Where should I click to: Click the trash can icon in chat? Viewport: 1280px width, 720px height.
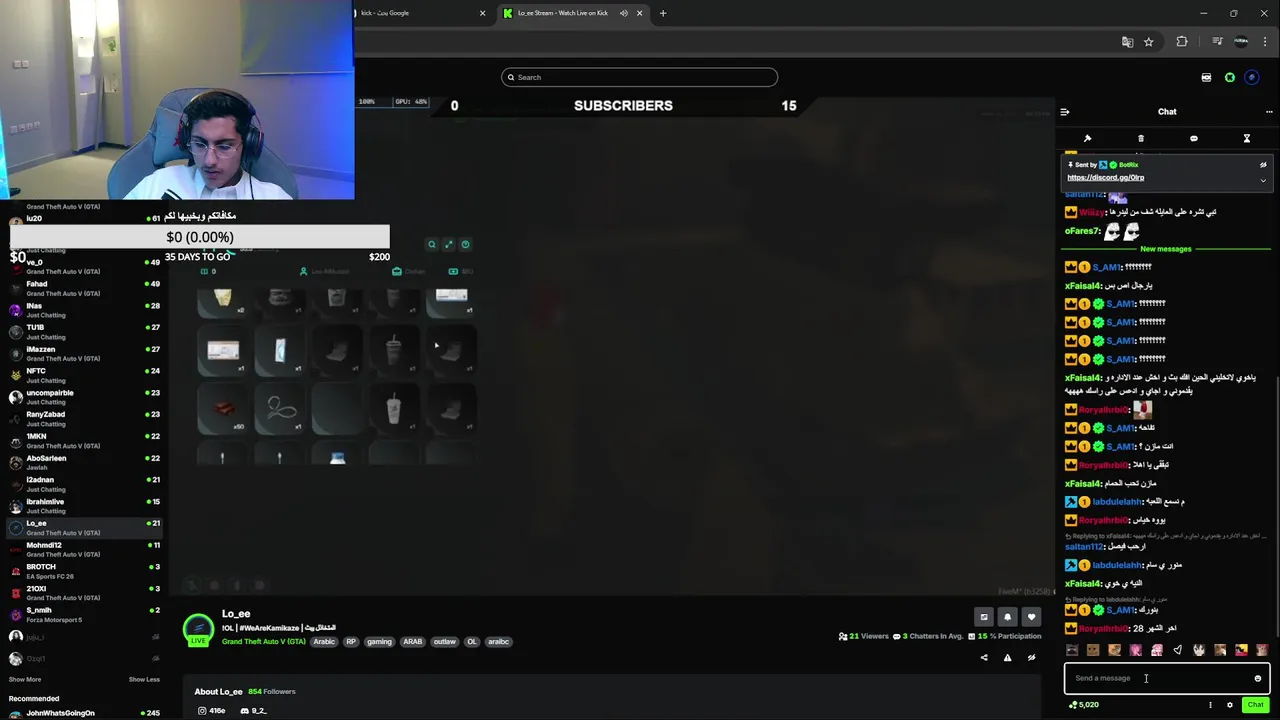tap(1141, 139)
